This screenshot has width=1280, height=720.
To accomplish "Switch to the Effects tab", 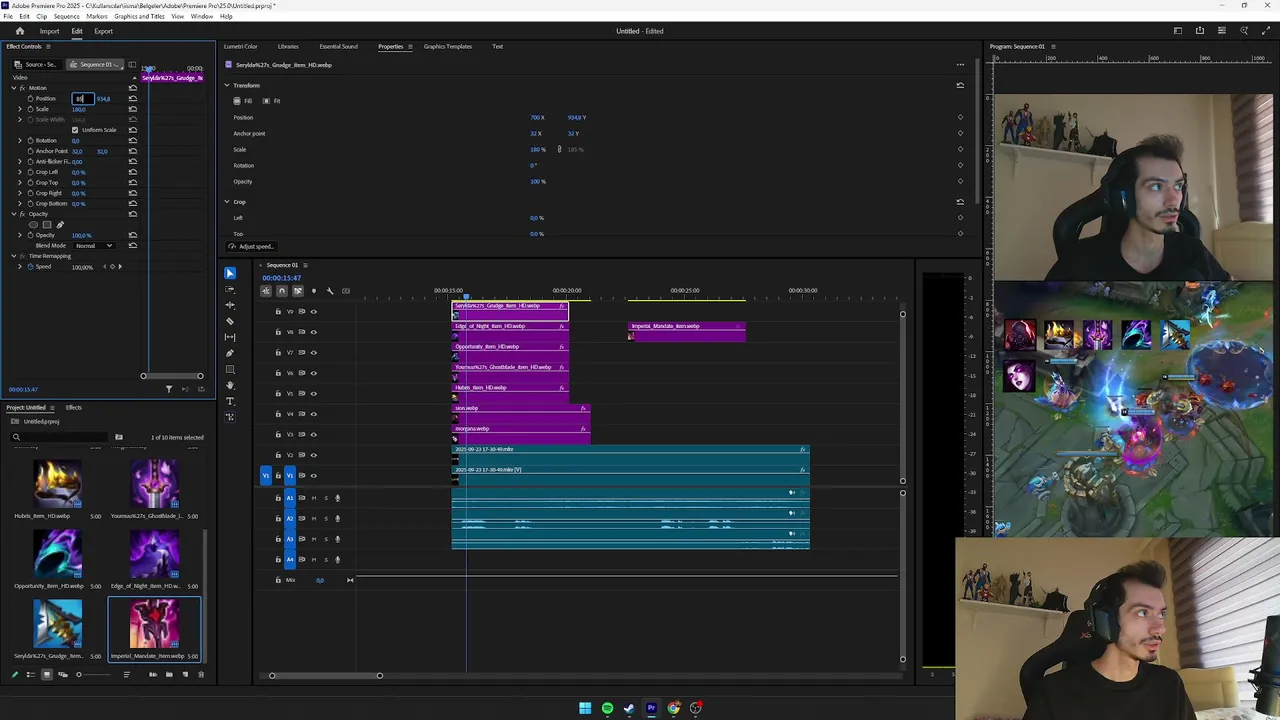I will pyautogui.click(x=74, y=407).
